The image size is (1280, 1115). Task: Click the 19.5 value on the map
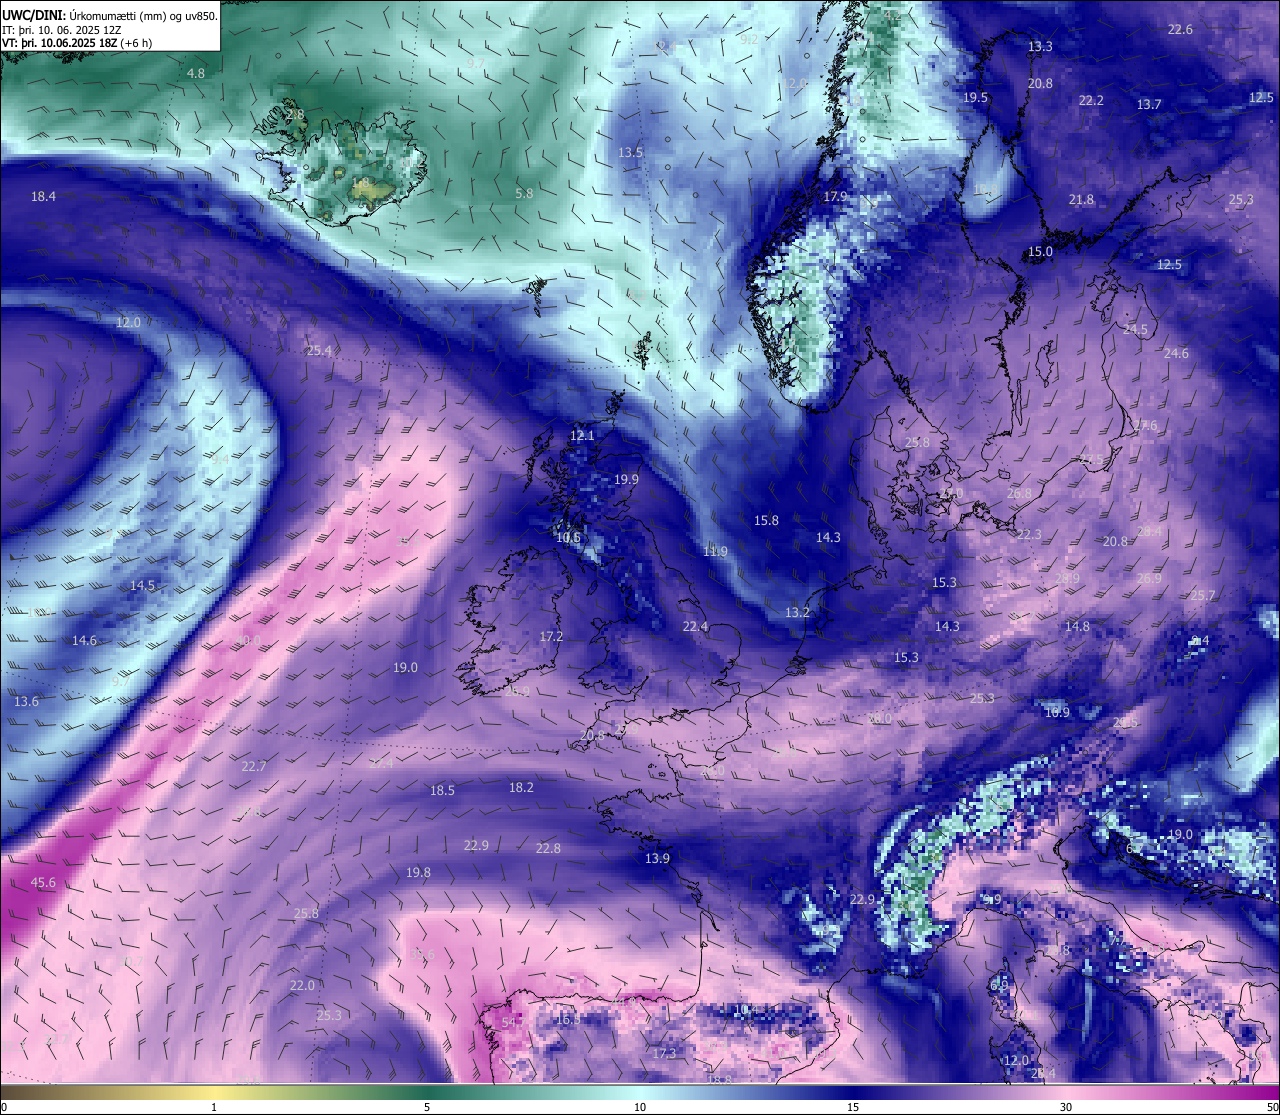click(975, 98)
